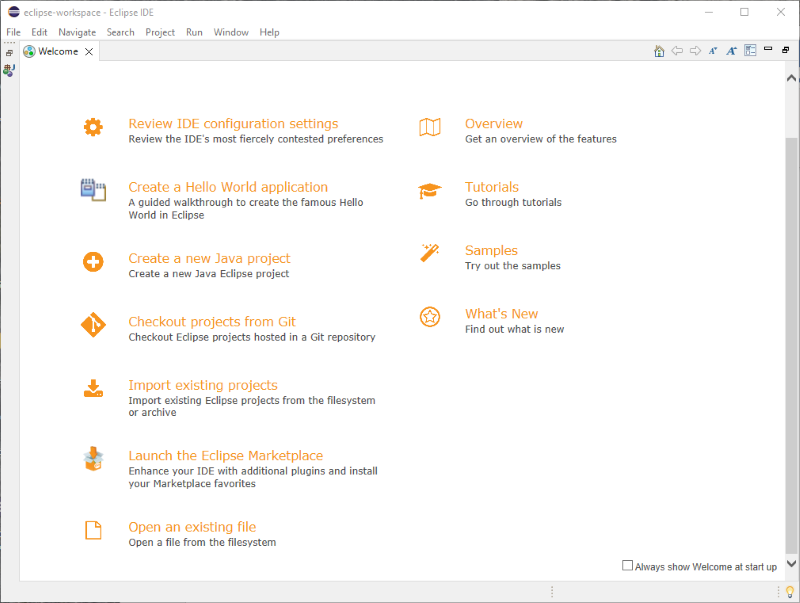Click Launch the Eclipse Marketplace link
Screen dimensions: 800x603
[226, 455]
